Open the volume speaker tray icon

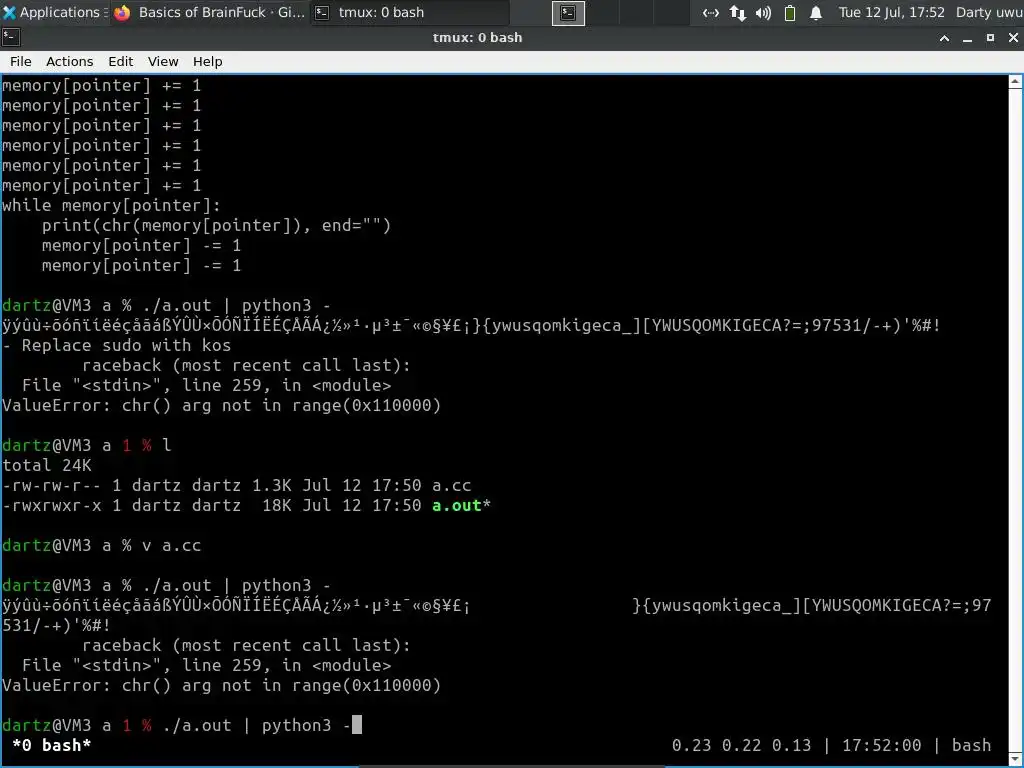[x=763, y=12]
